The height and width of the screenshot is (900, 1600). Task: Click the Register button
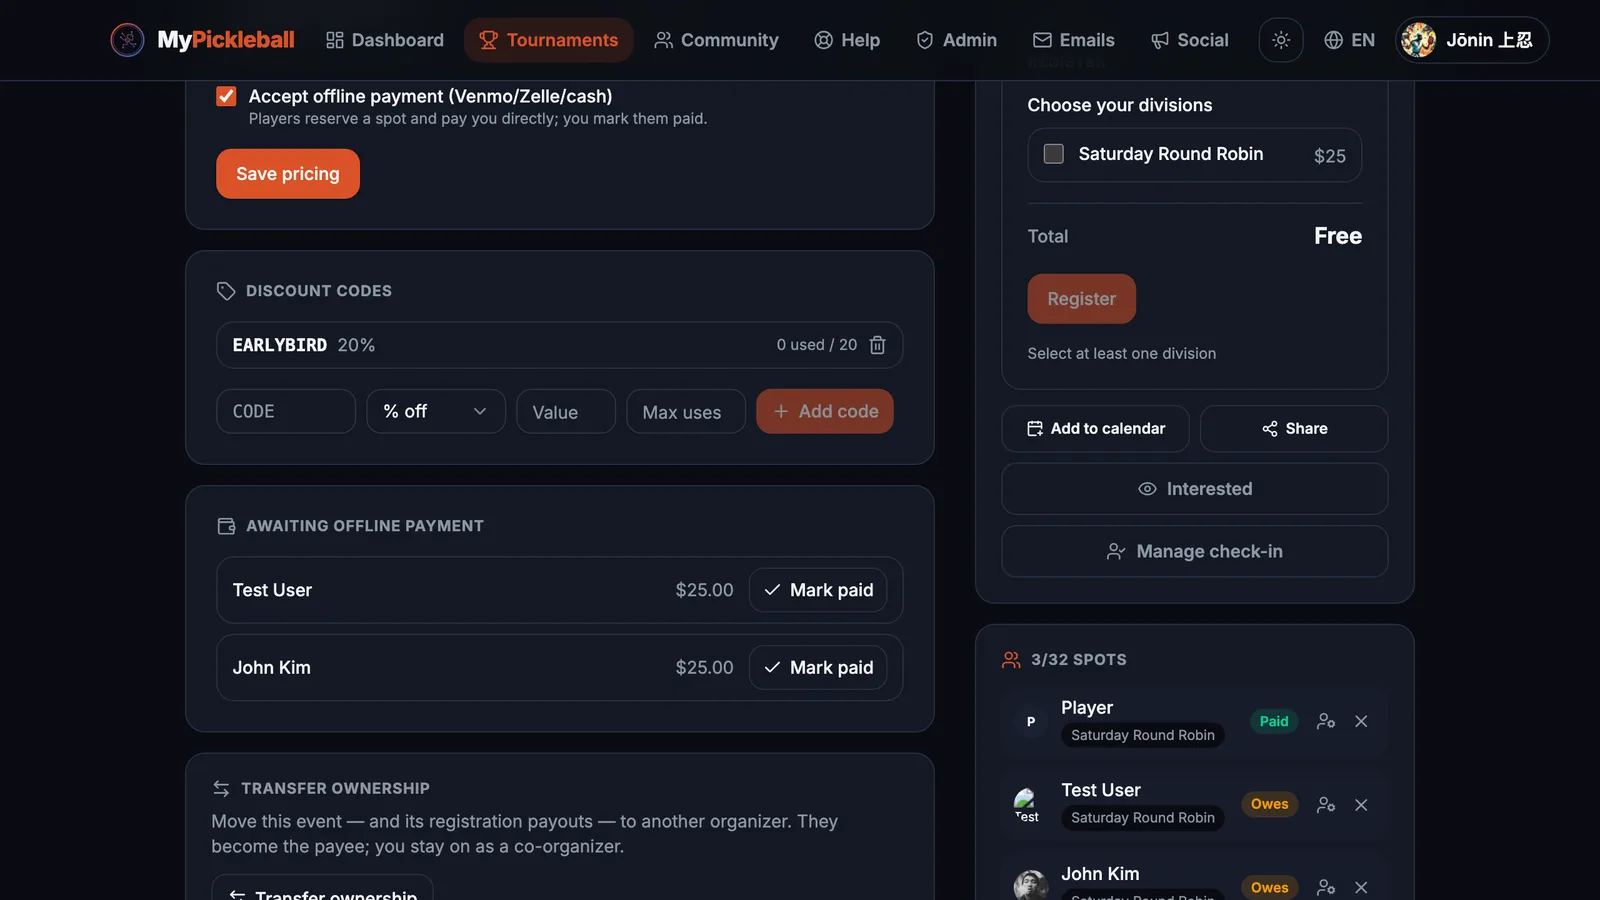[x=1081, y=299]
